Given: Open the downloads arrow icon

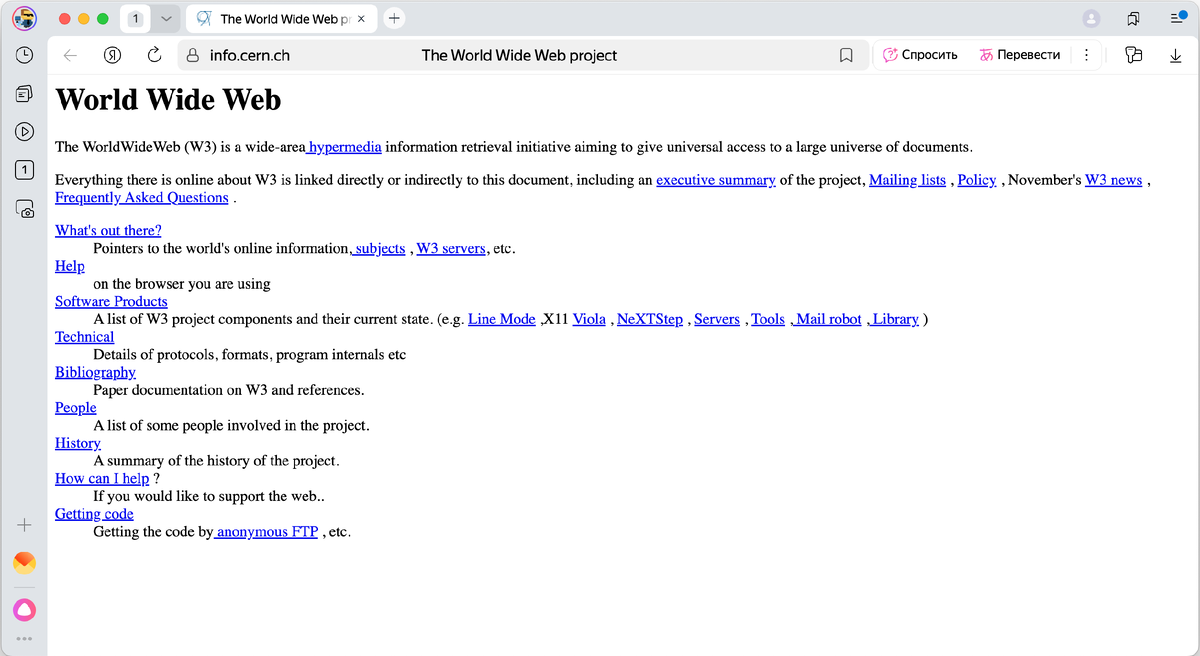Looking at the screenshot, I should (1175, 56).
